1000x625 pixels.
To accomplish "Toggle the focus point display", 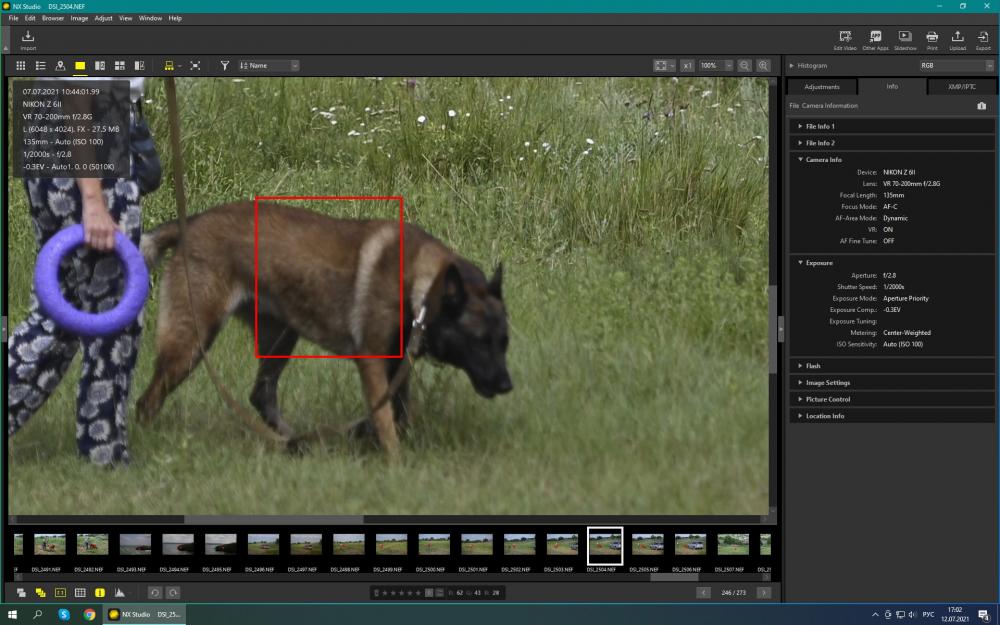I will click(60, 592).
